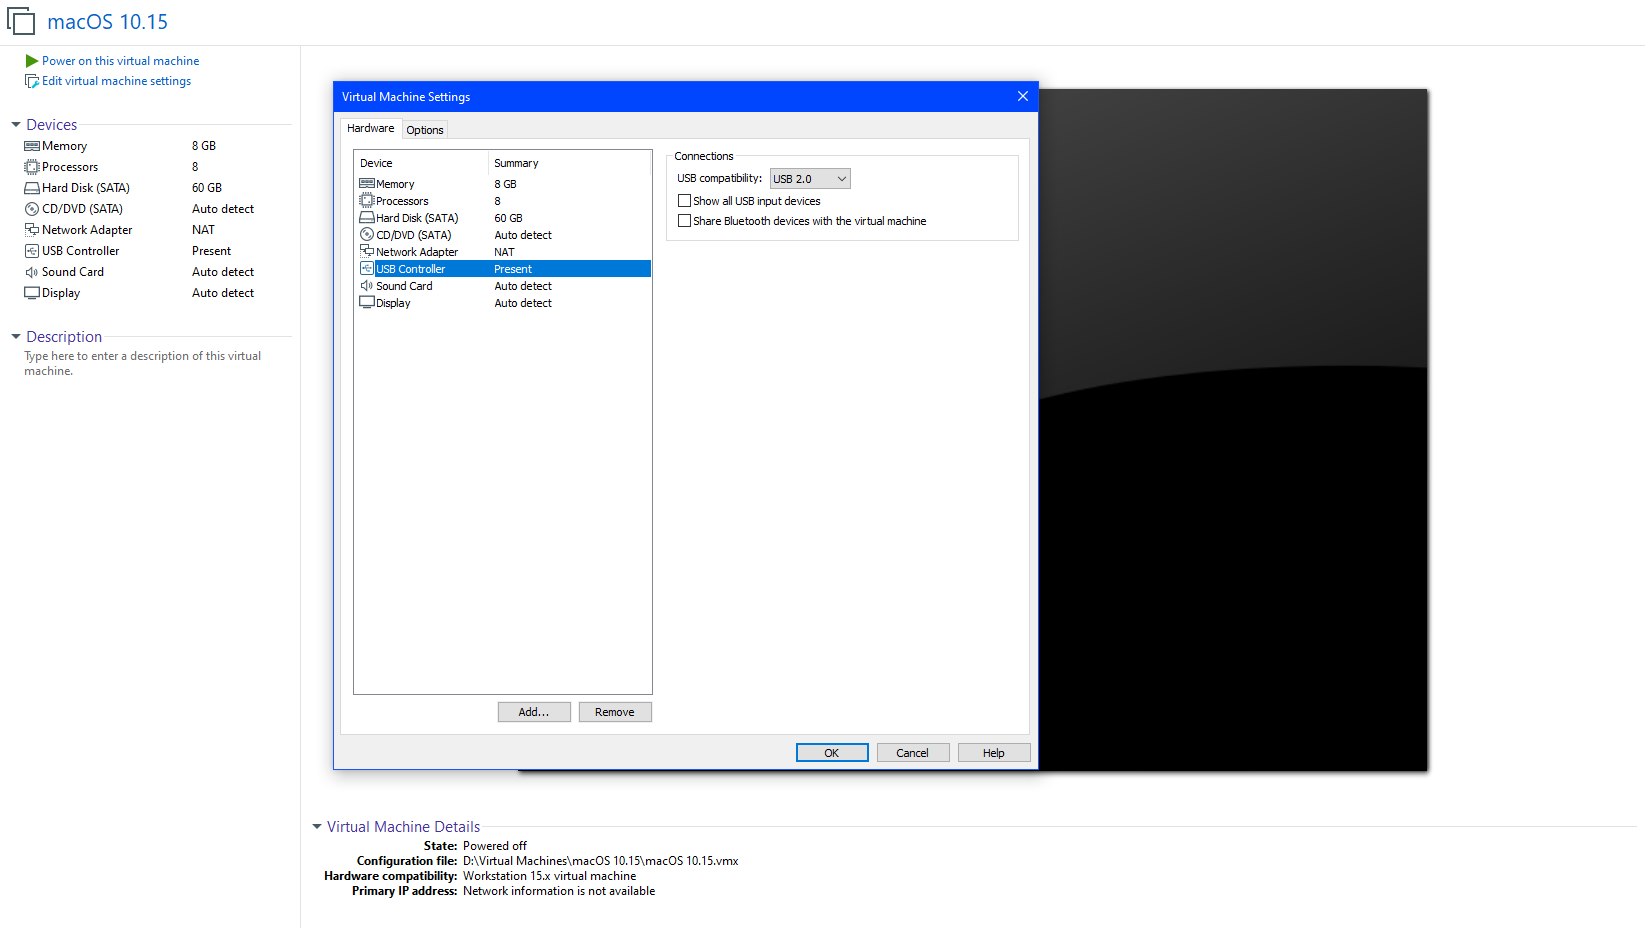Open the USB compatibility dropdown

point(810,179)
